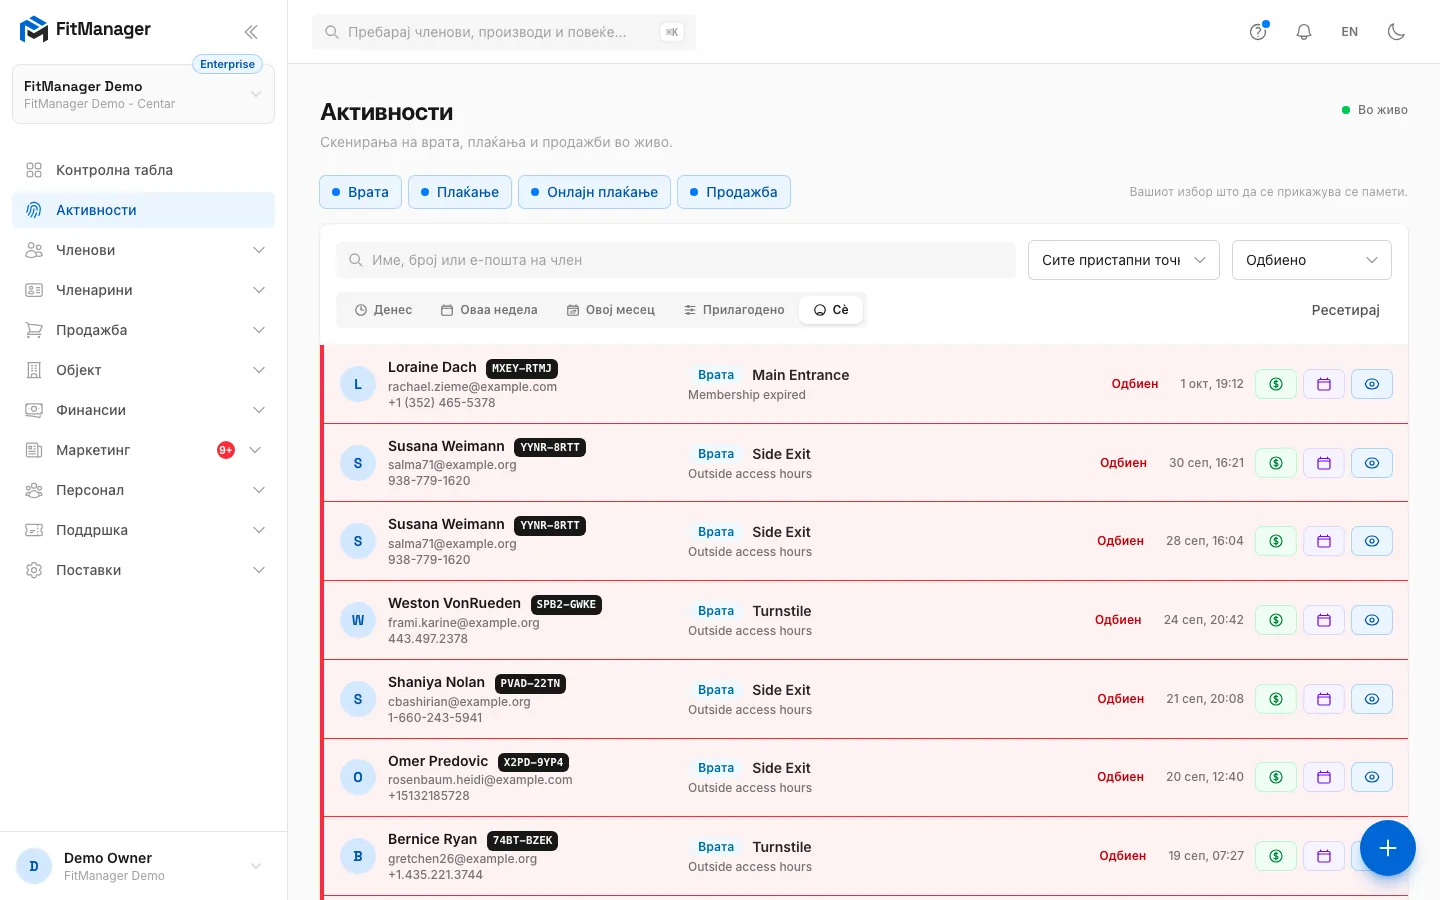Select the Оваа недела tab
The image size is (1440, 900).
click(x=490, y=310)
